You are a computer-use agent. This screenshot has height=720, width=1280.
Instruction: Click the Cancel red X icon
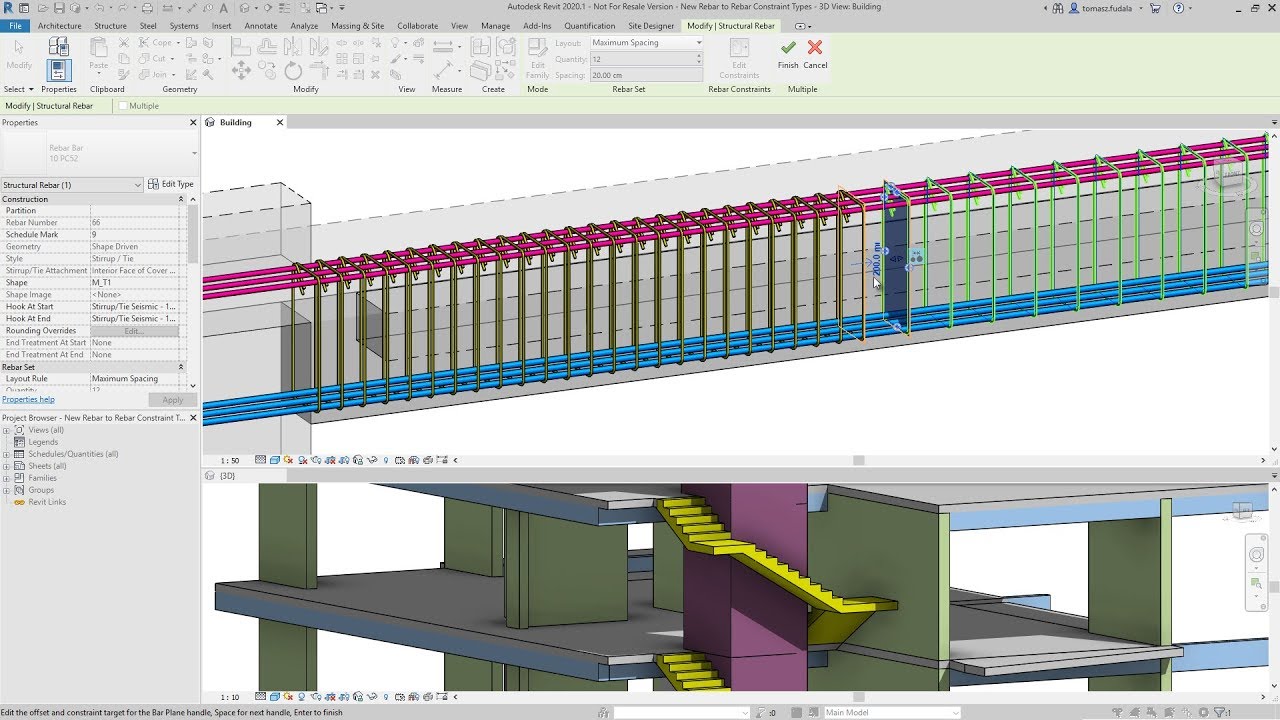pos(815,48)
